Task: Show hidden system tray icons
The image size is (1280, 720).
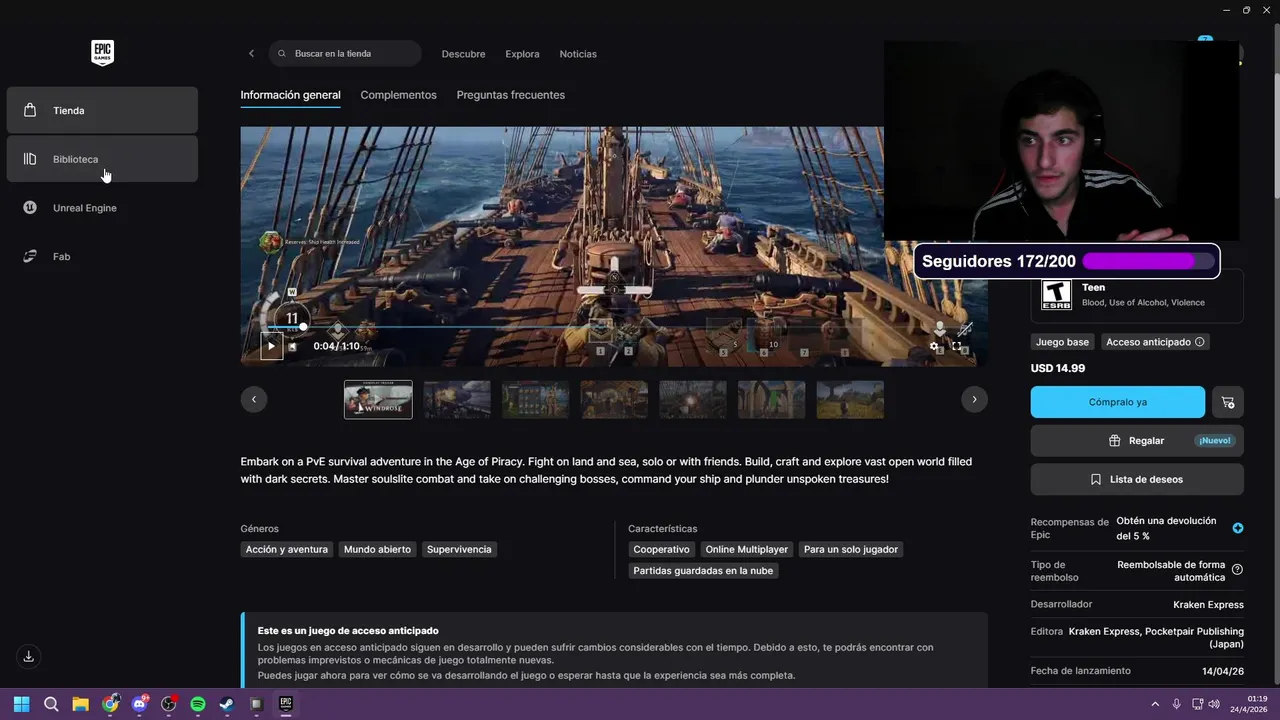Action: (x=1155, y=704)
